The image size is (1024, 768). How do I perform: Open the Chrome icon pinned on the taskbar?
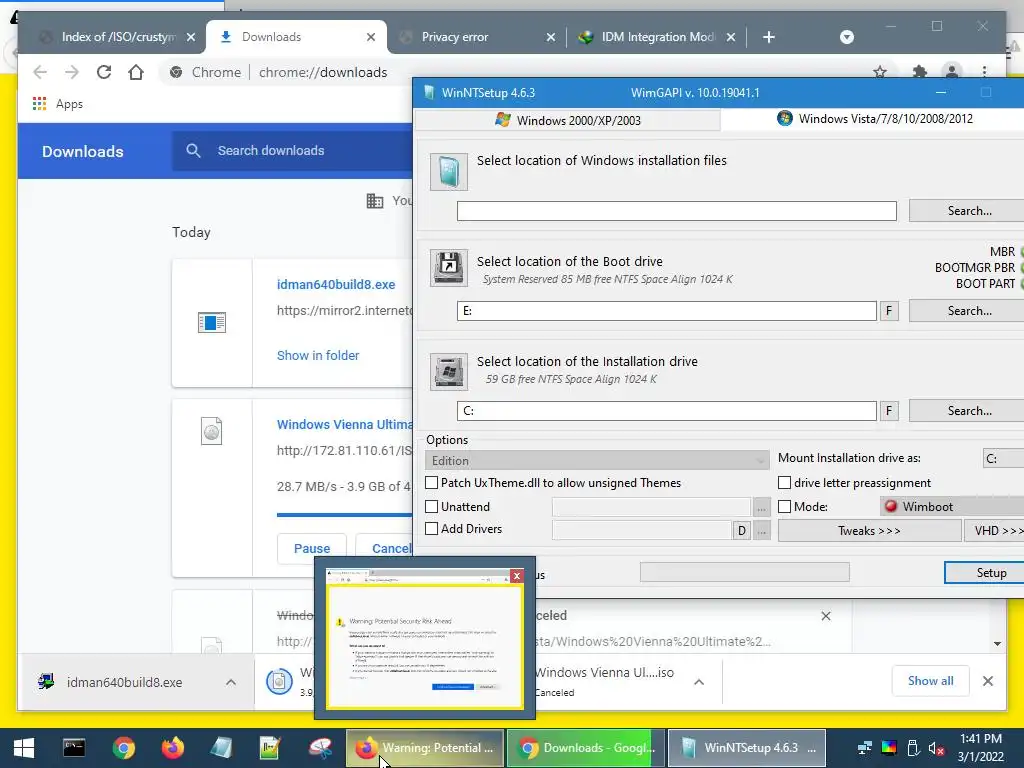123,748
